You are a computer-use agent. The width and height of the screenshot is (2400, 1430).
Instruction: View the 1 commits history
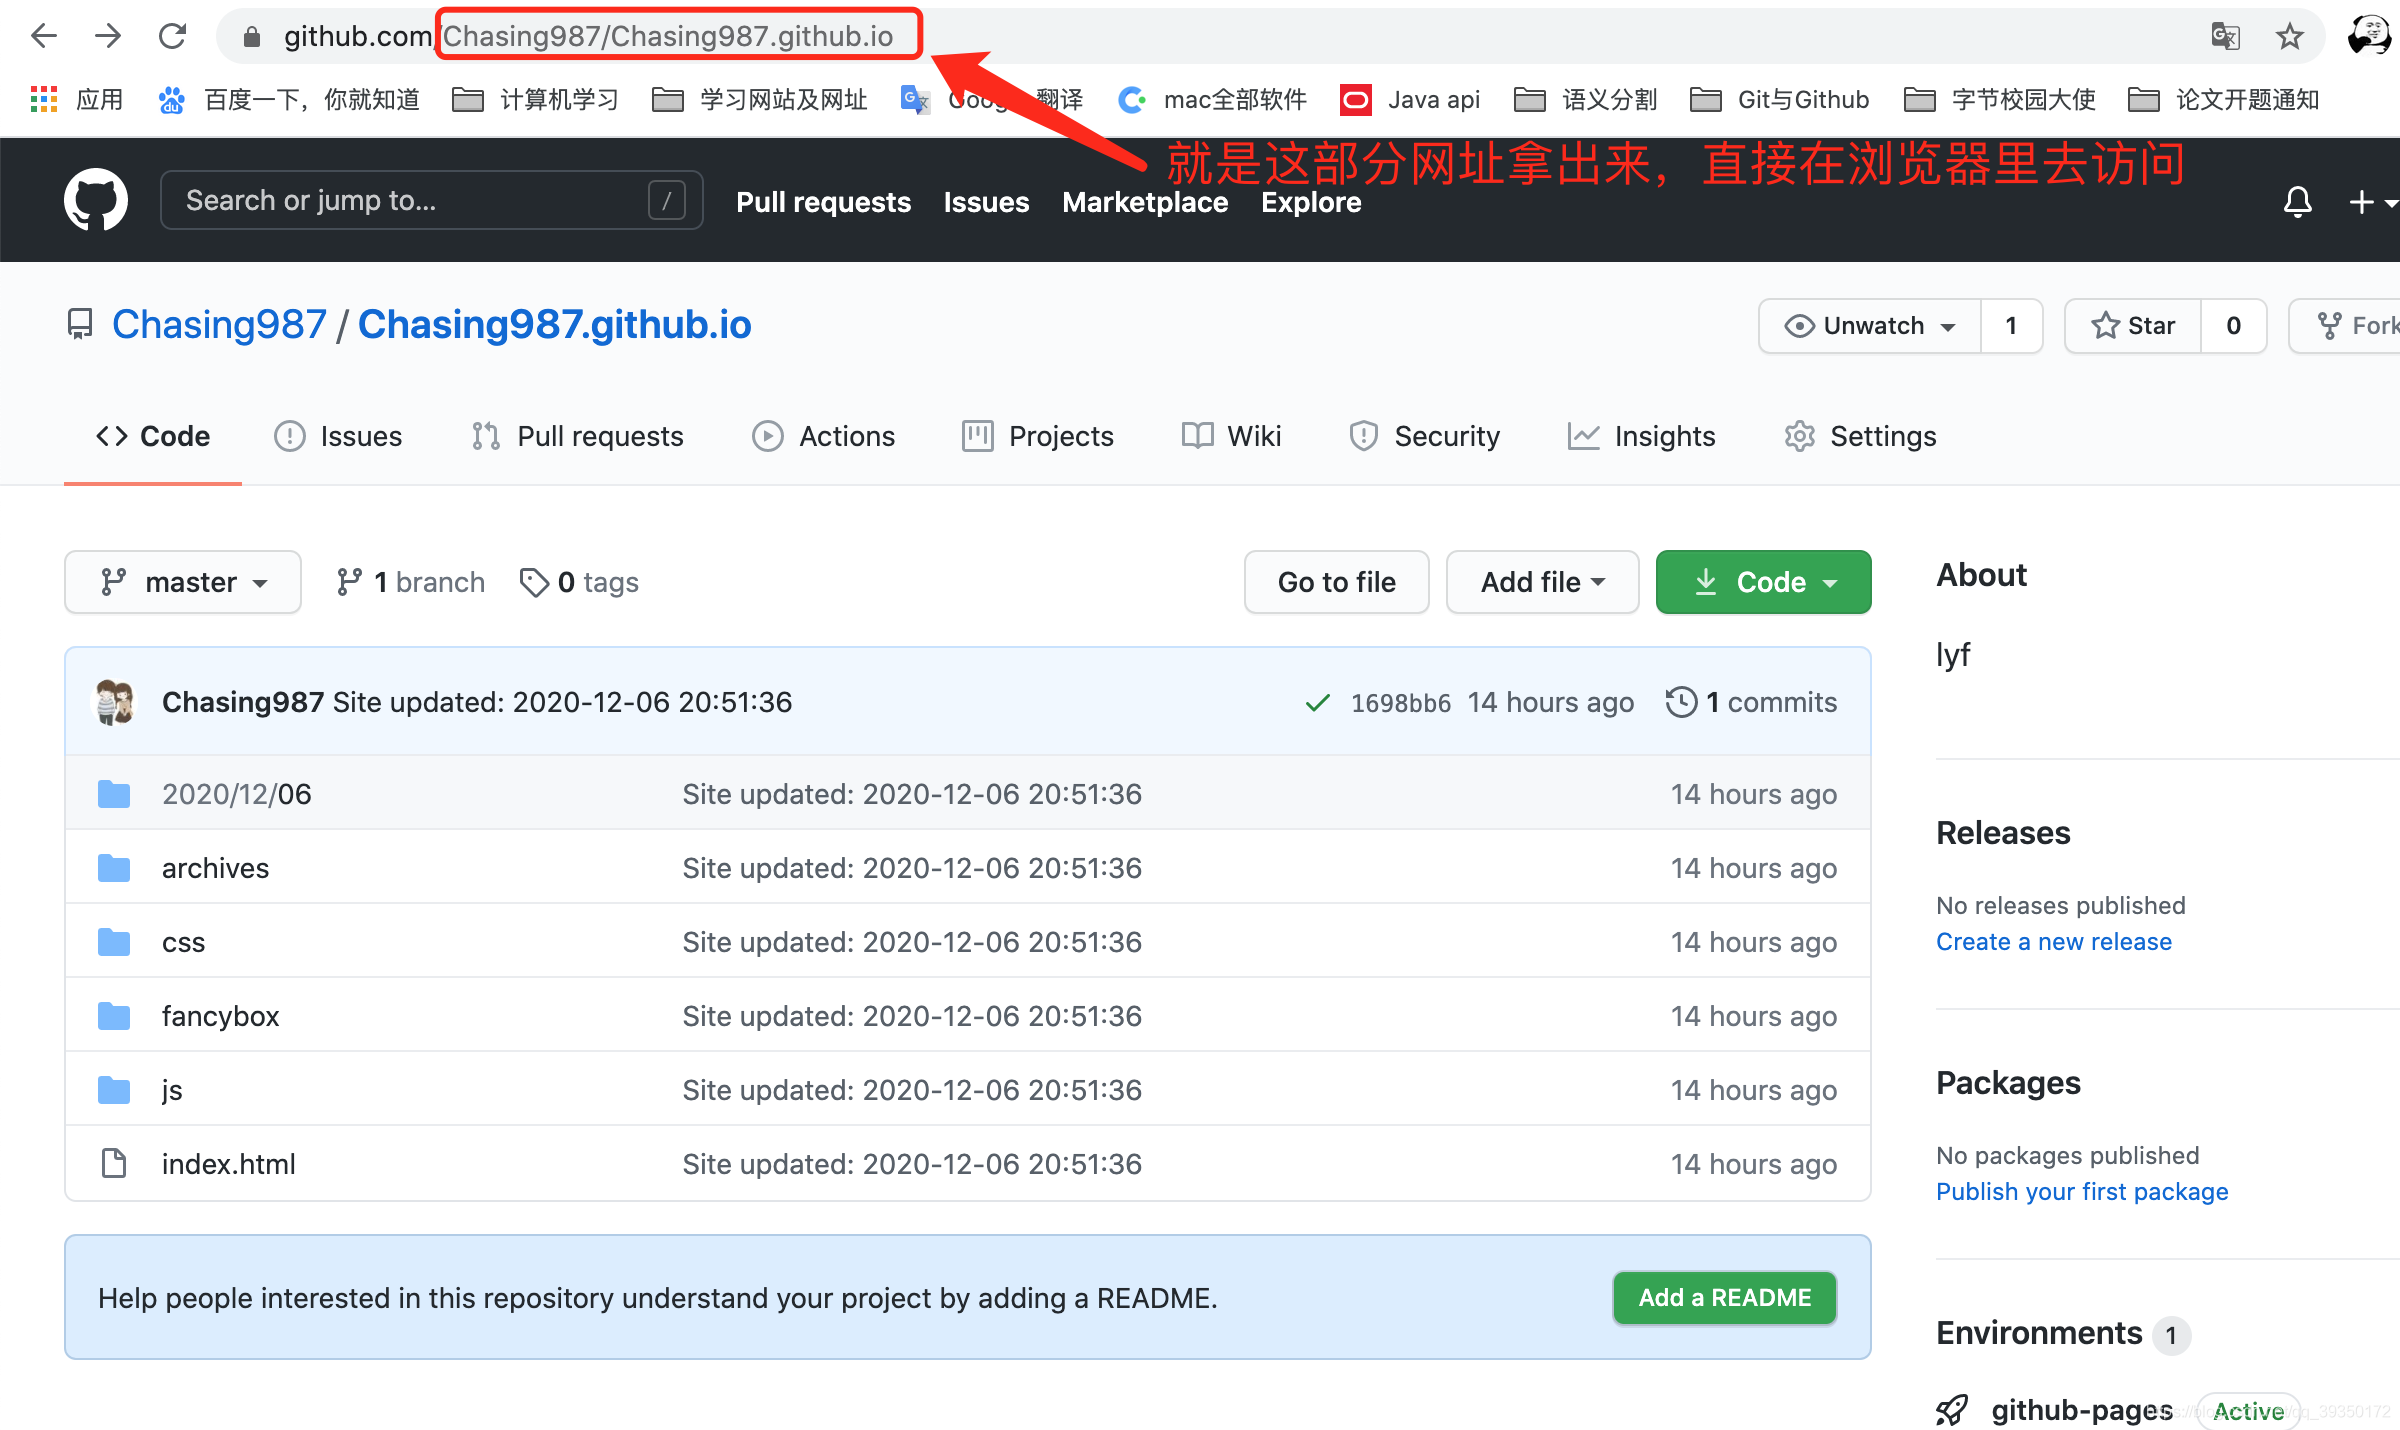[1752, 702]
